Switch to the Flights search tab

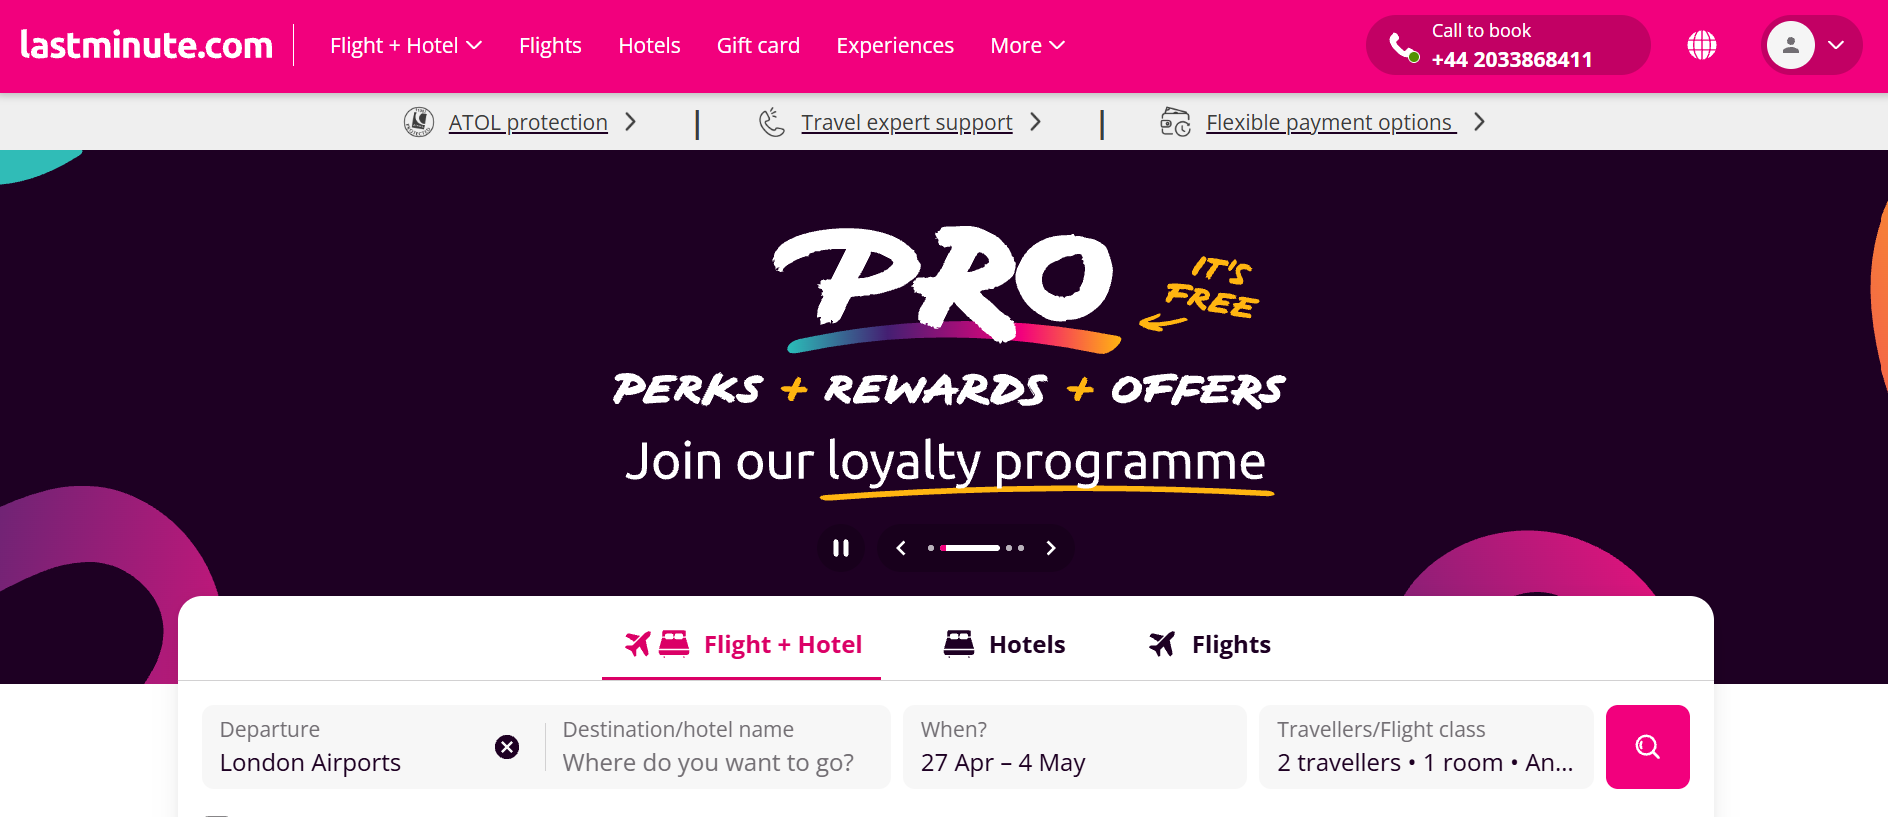[x=1210, y=644]
